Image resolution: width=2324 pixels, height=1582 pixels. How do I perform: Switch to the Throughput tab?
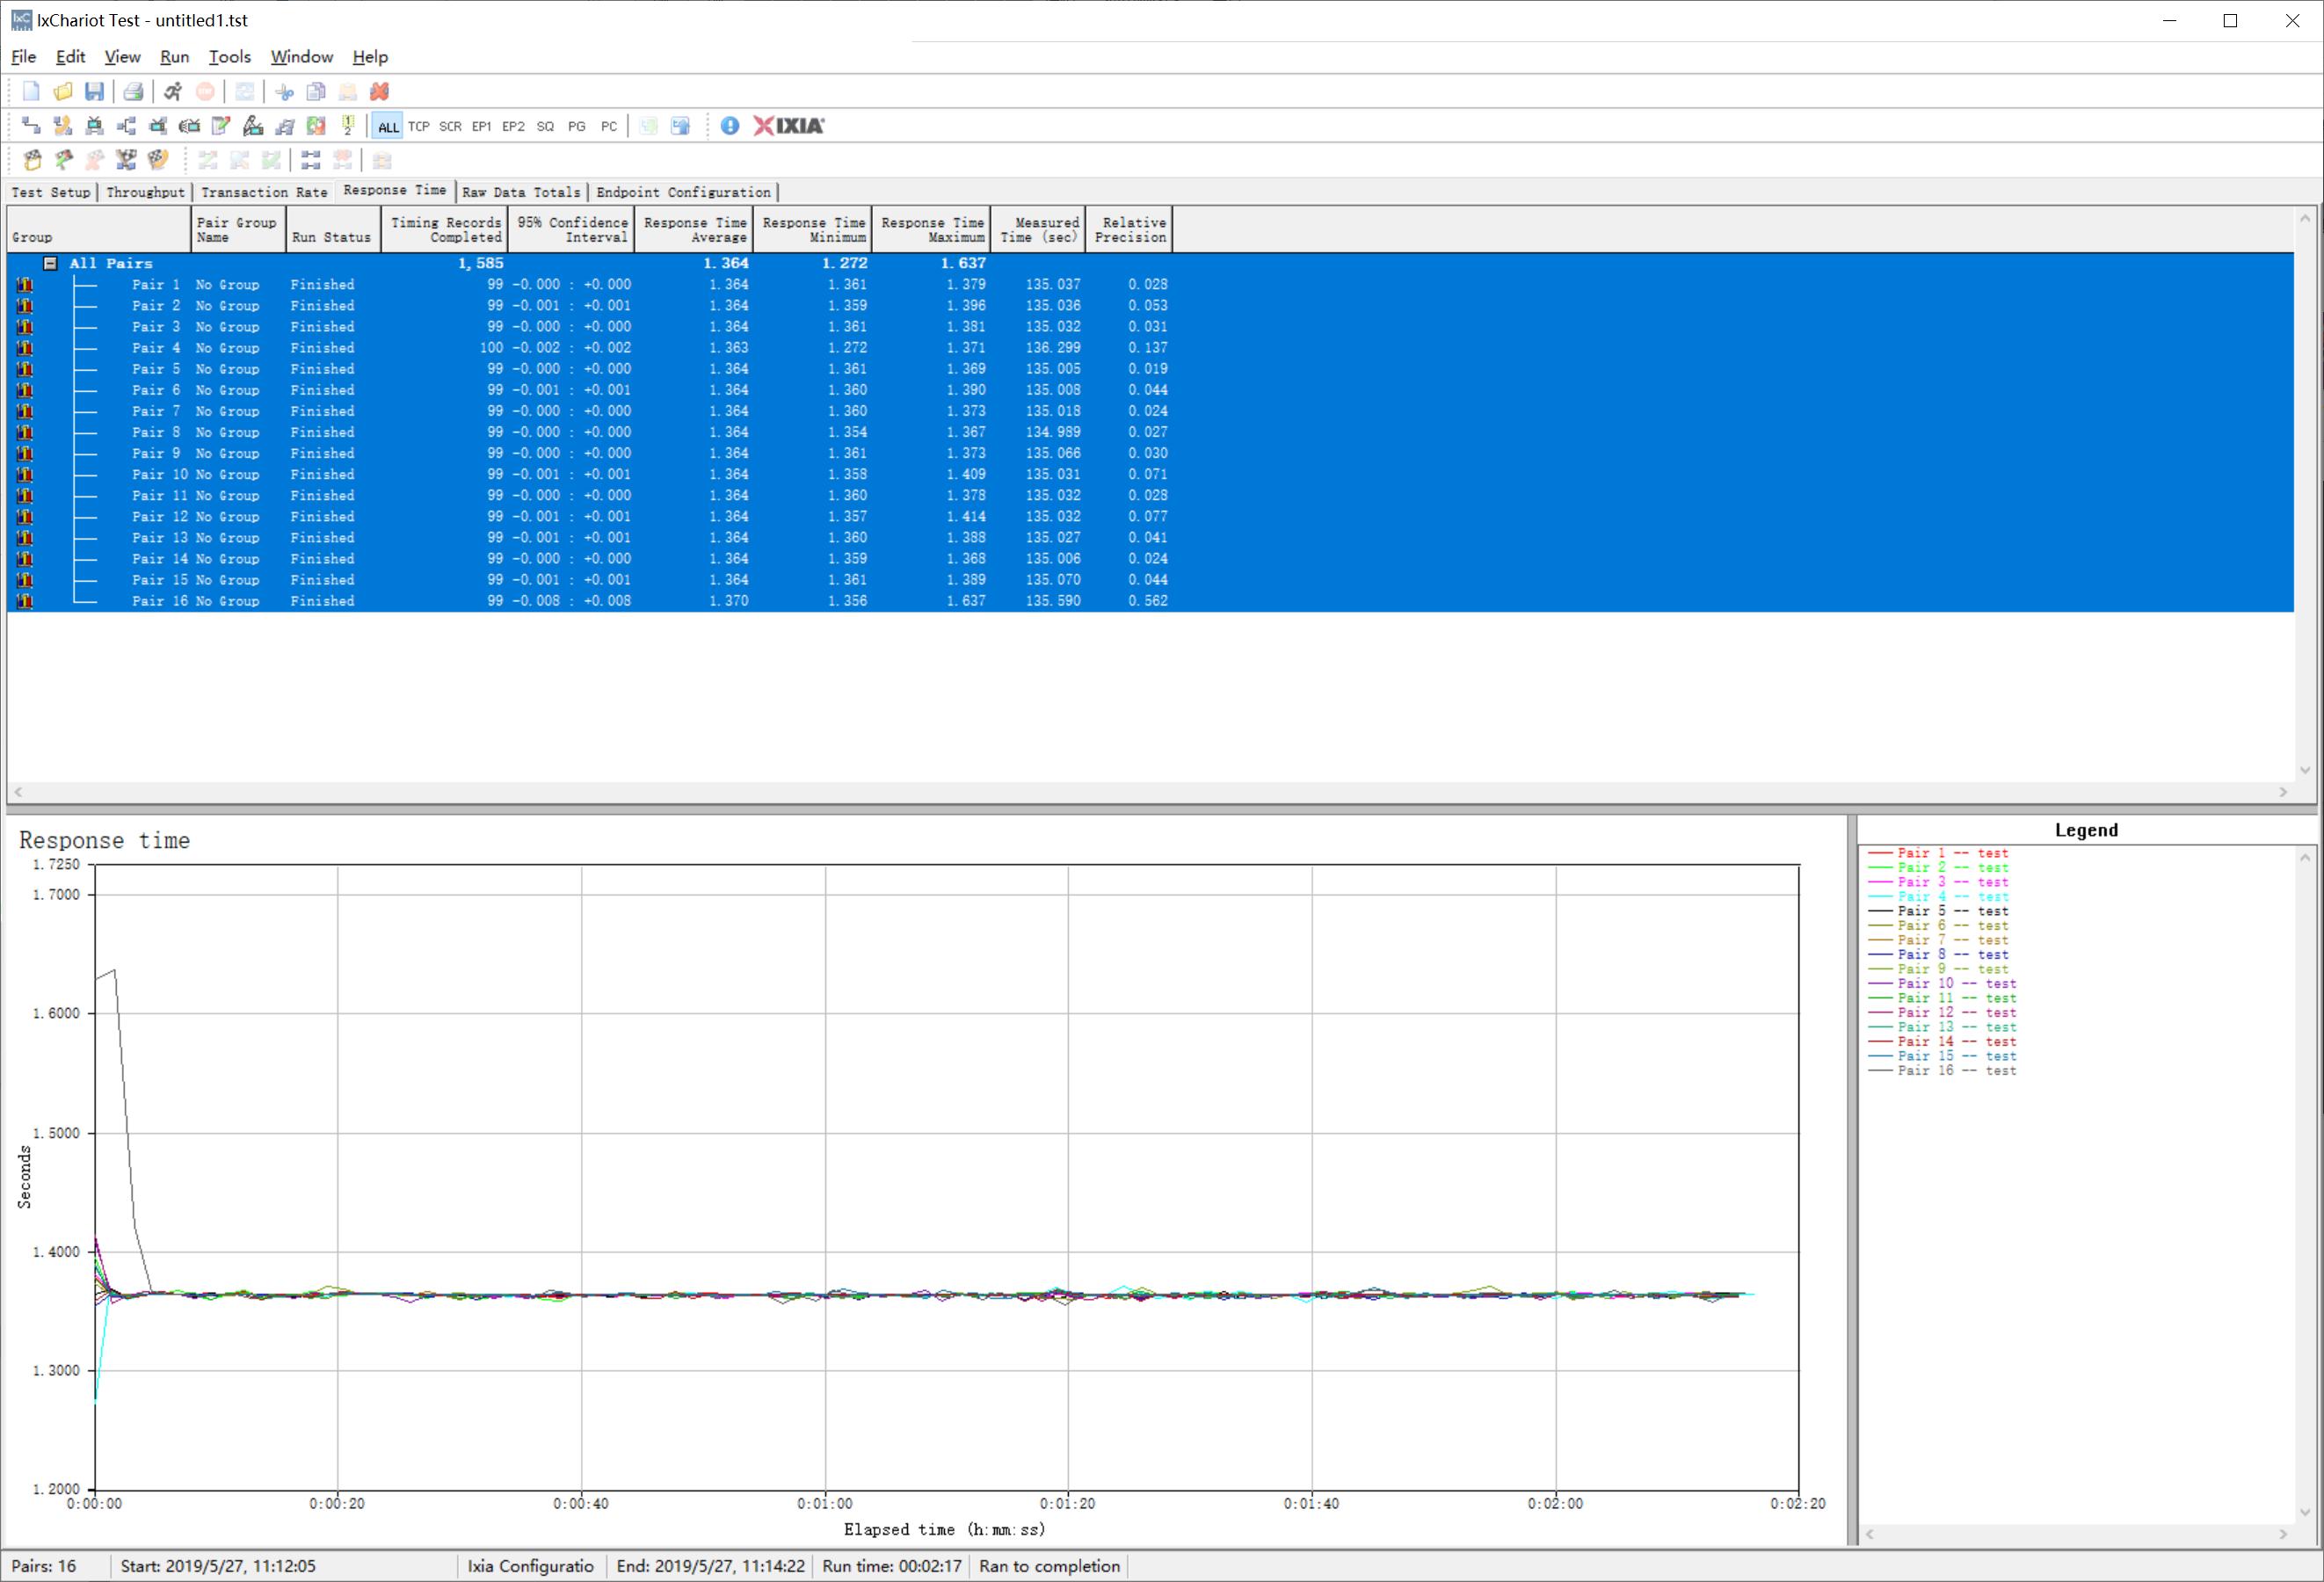(x=145, y=192)
